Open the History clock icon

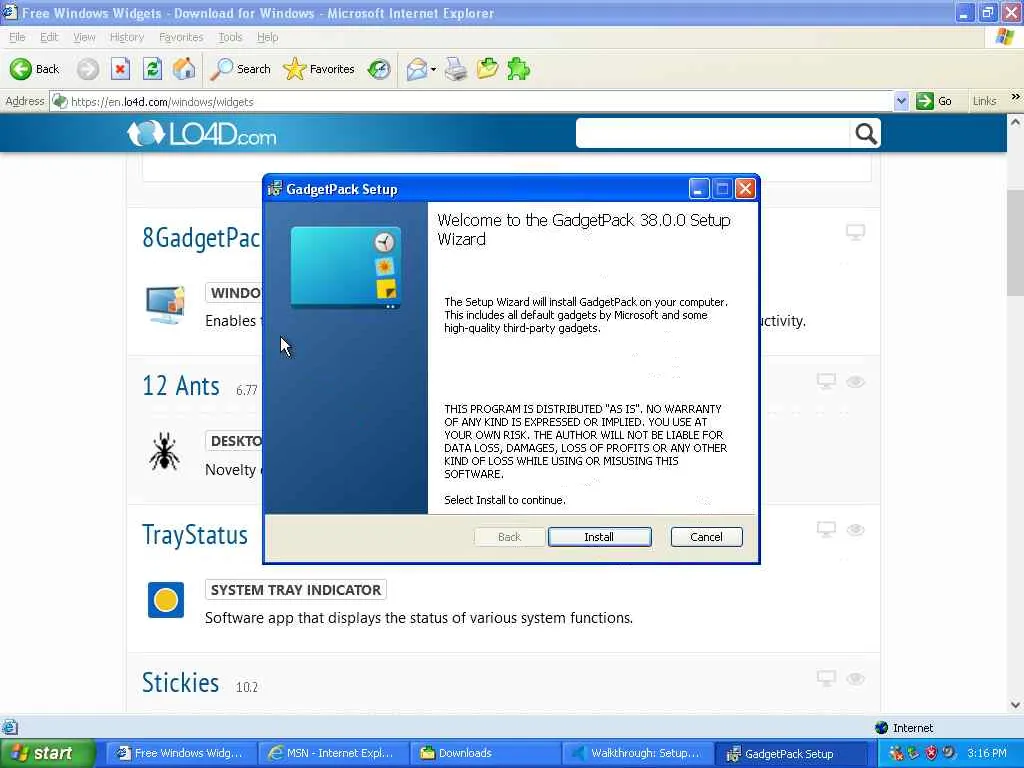(x=379, y=69)
